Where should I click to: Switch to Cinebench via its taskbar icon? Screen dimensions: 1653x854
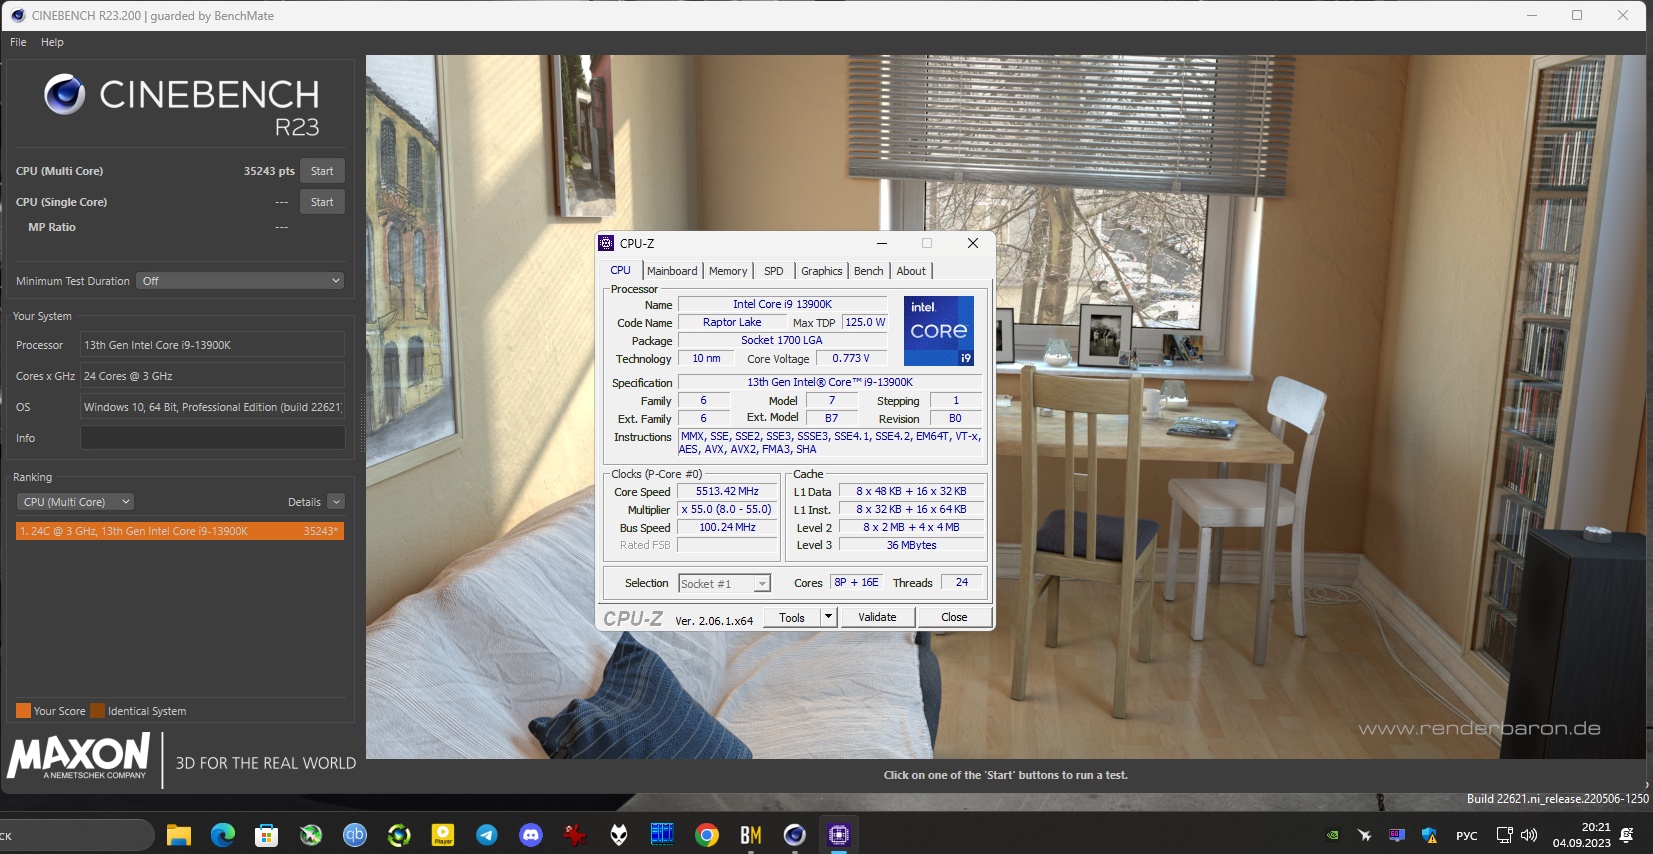(x=795, y=835)
